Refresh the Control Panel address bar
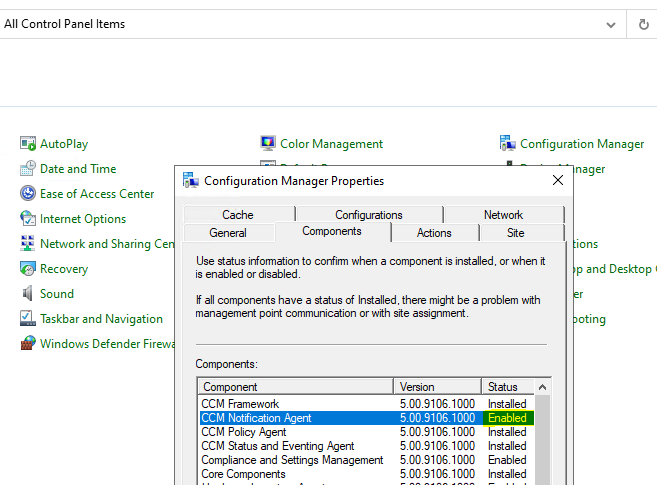This screenshot has width=657, height=485. [644, 24]
